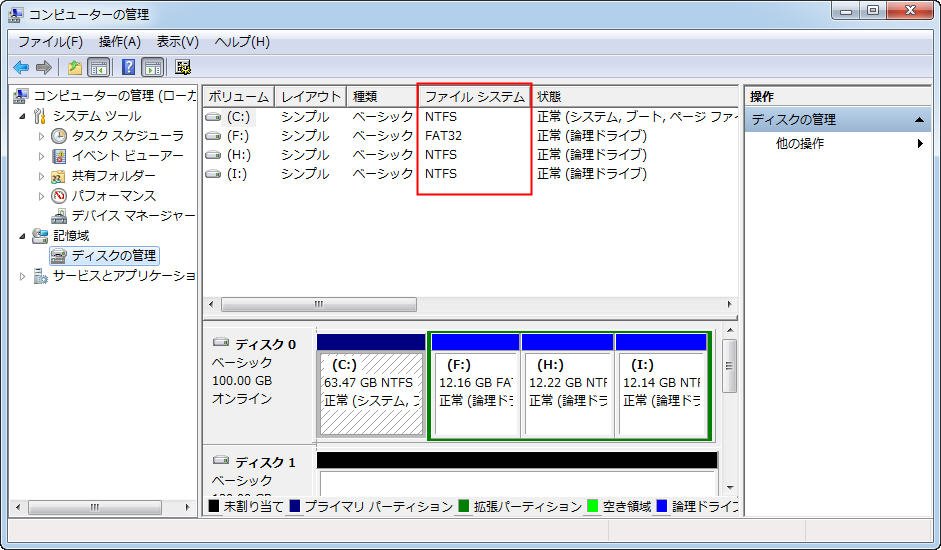Click the tree pane horizontal scrollbar thumb
This screenshot has height=550, width=941.
click(95, 507)
